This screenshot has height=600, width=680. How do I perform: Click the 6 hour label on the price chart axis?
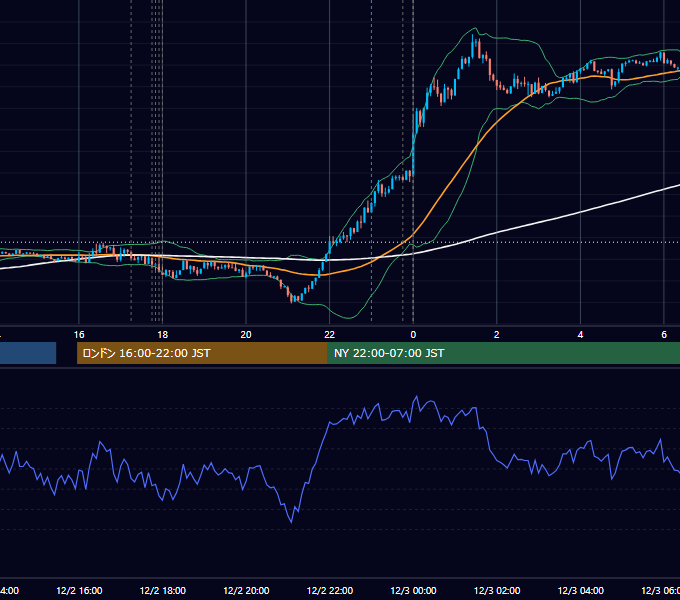coord(664,335)
